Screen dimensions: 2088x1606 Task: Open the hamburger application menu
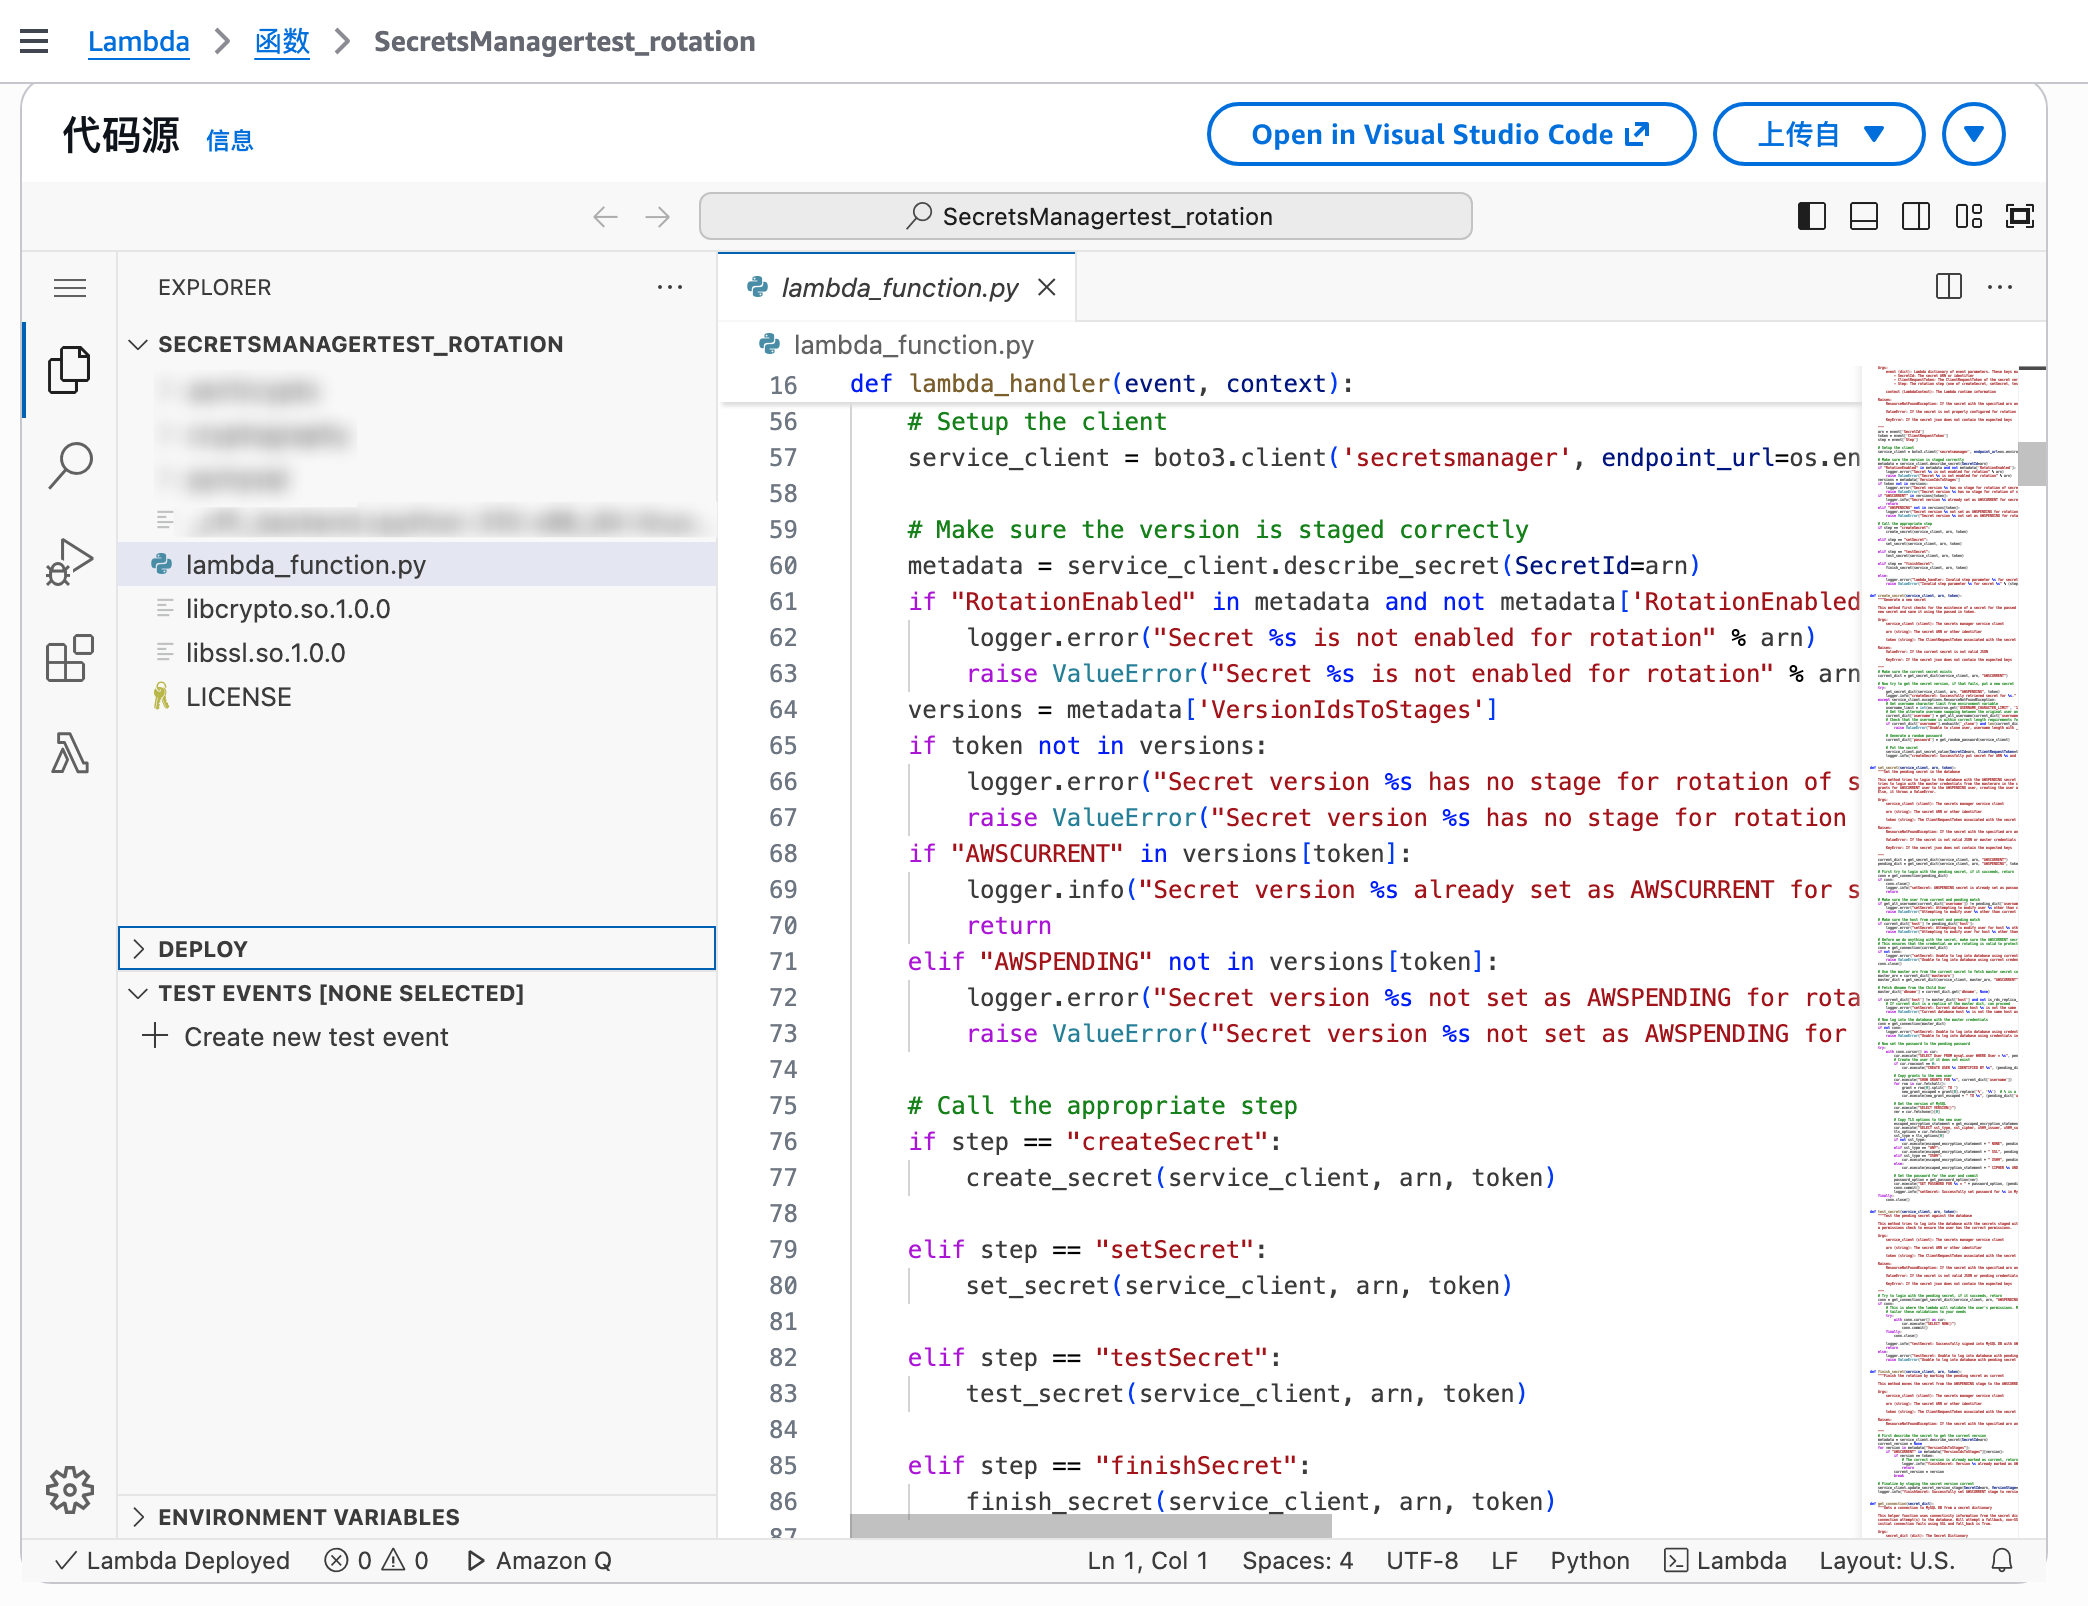(x=69, y=288)
